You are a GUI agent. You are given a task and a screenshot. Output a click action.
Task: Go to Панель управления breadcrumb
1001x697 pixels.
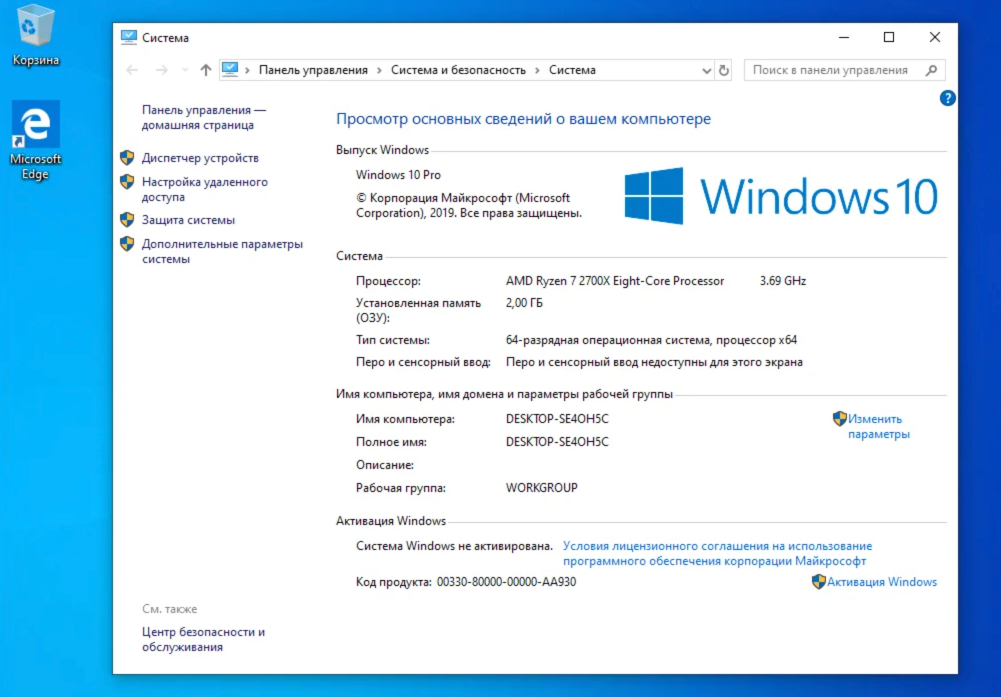pyautogui.click(x=313, y=70)
